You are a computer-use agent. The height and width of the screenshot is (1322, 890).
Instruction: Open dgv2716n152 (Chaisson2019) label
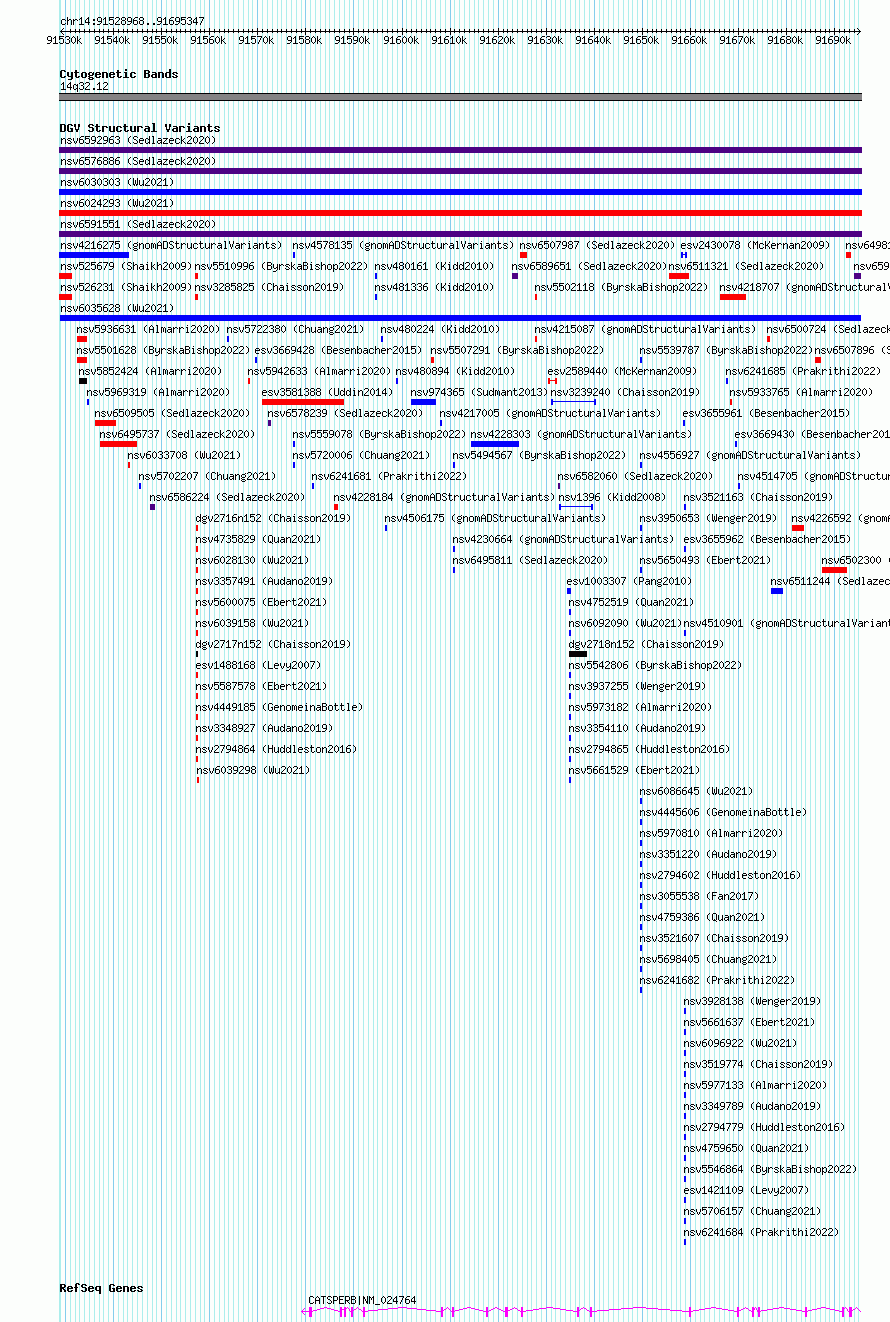[x=273, y=518]
